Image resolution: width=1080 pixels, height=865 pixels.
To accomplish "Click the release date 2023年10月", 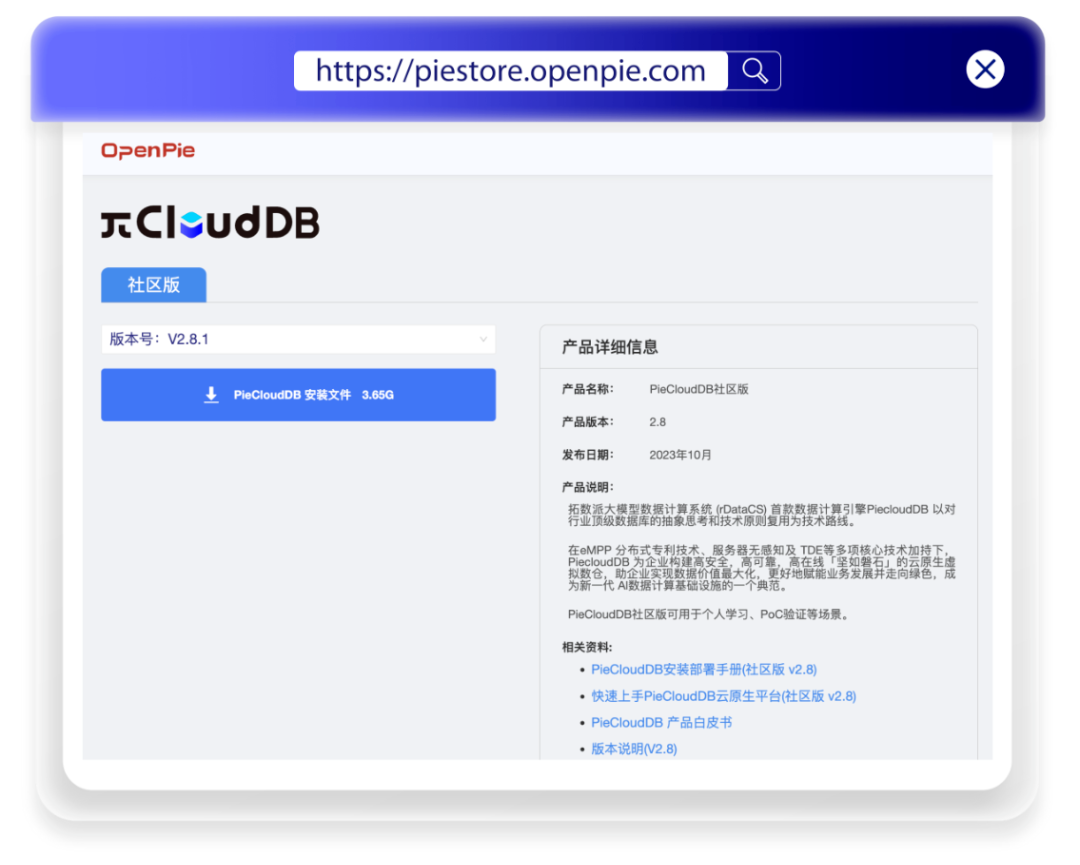I will pos(680,455).
